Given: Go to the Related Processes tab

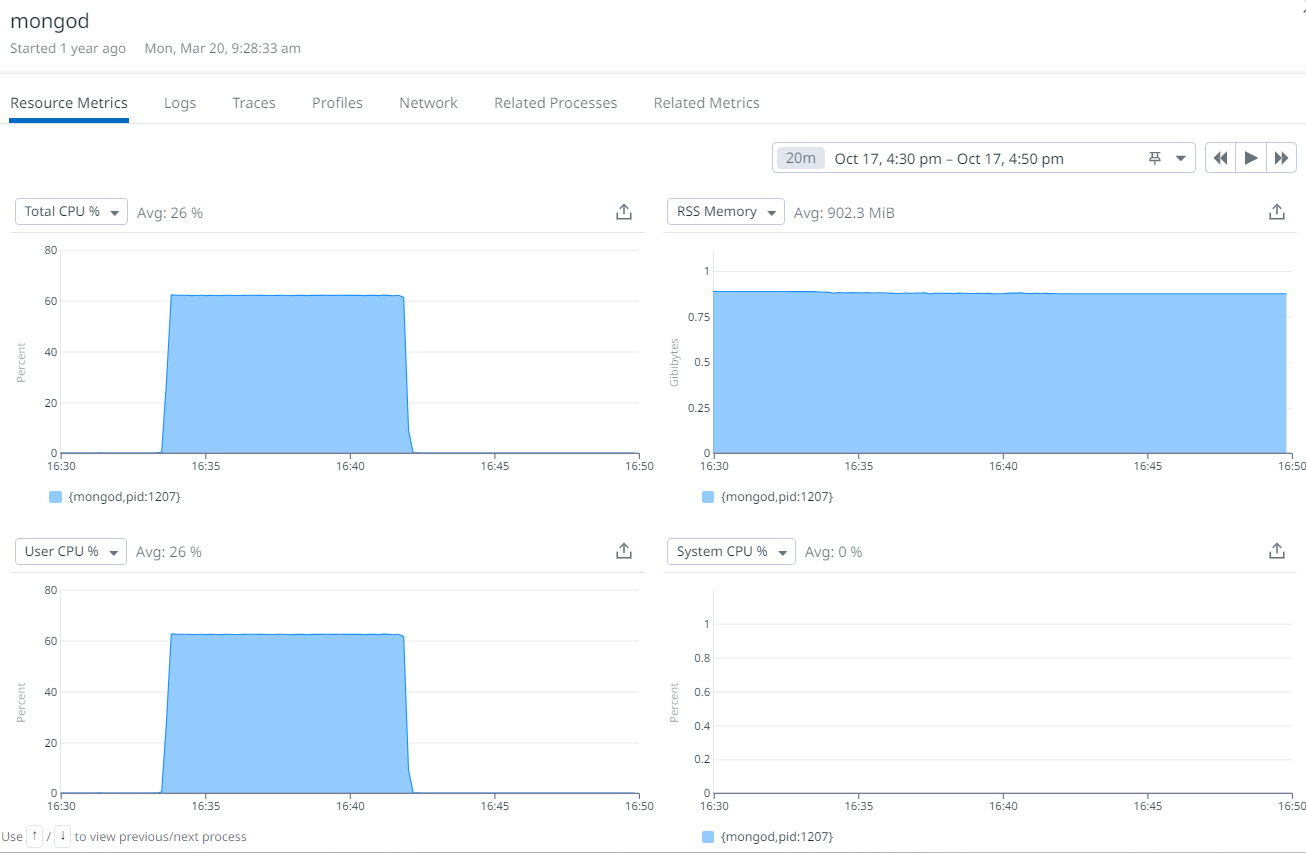Looking at the screenshot, I should click(x=555, y=103).
